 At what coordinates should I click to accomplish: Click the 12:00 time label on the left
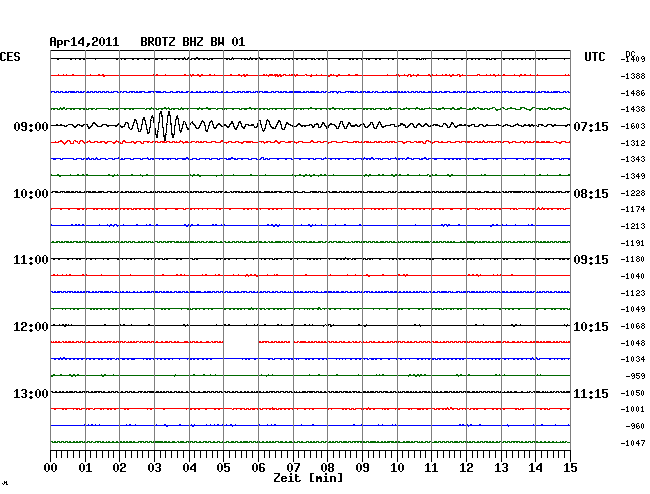click(x=31, y=327)
